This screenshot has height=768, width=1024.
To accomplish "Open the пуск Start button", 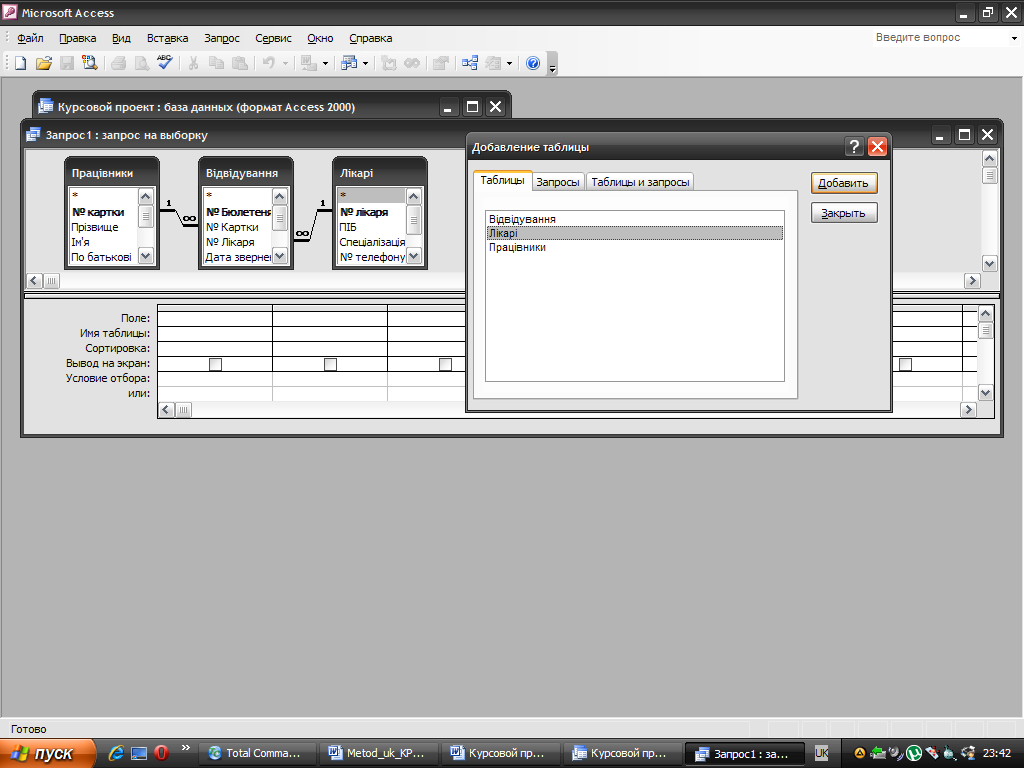I will pos(48,753).
